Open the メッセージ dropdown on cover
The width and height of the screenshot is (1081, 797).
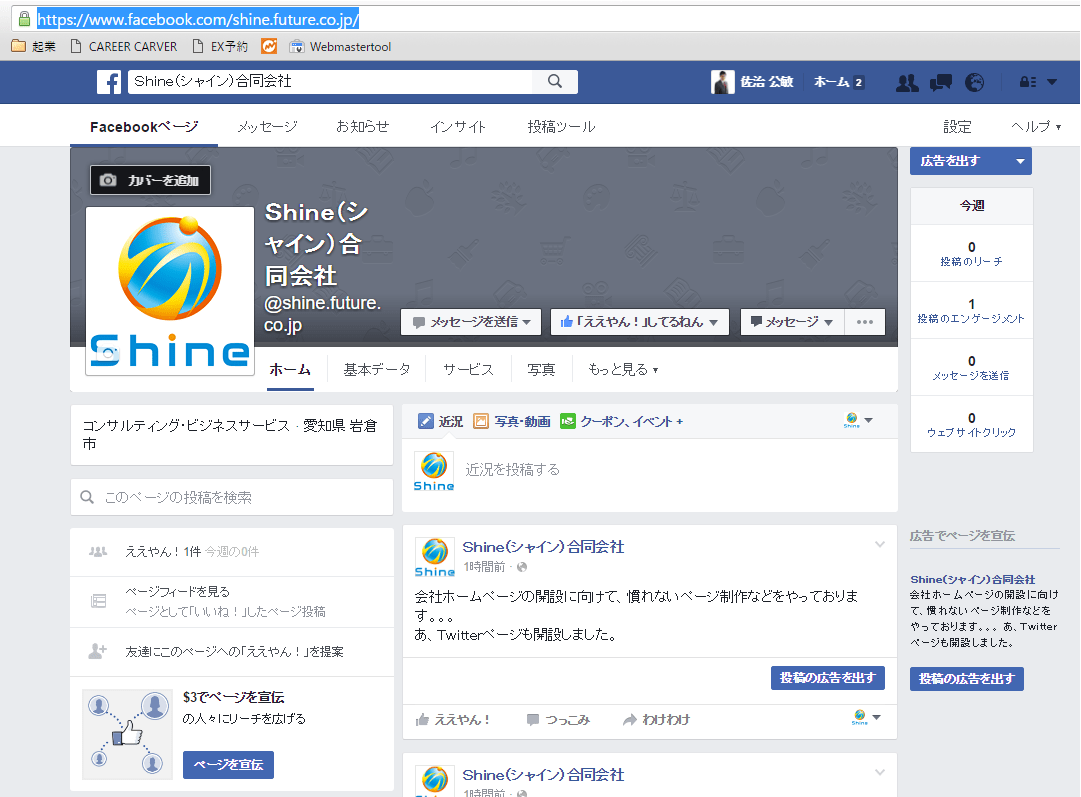coord(792,322)
